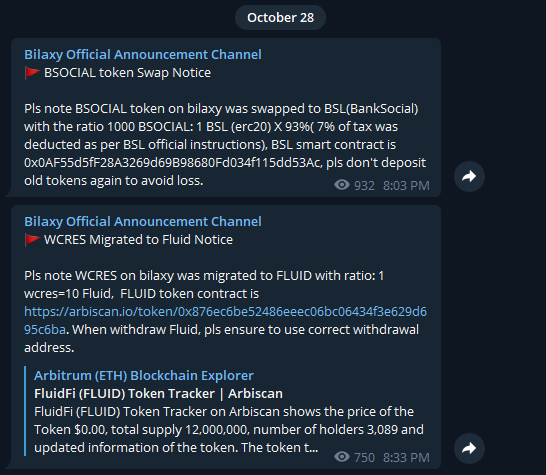This screenshot has height=475, width=546.
Task: Click the Arbiscan link preview description text
Action: pyautogui.click(x=228, y=430)
